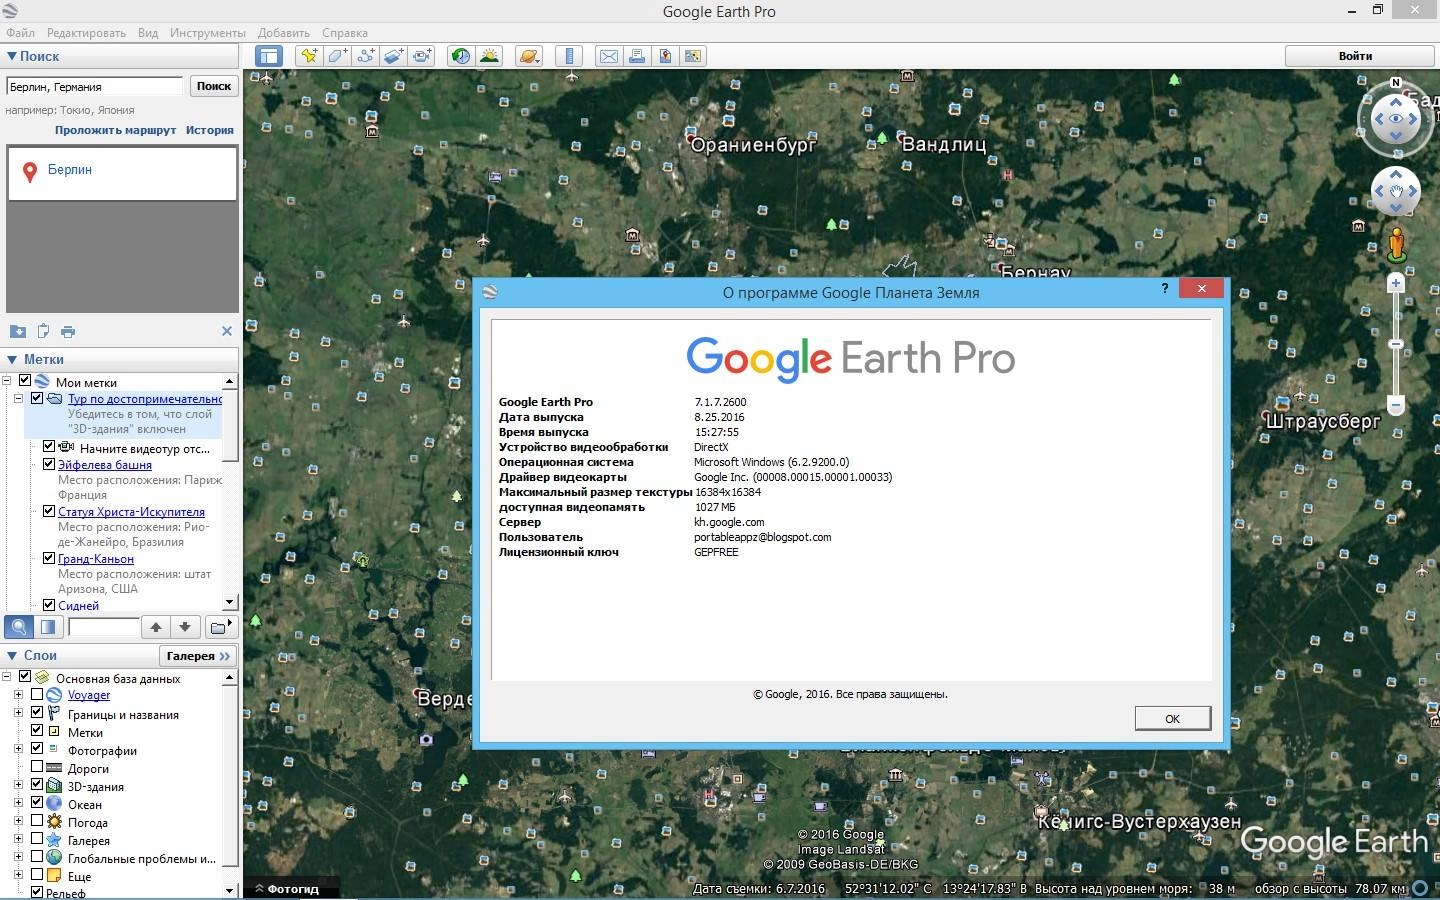The width and height of the screenshot is (1440, 900).
Task: Open the add folder icon menu
Action: [x=220, y=627]
